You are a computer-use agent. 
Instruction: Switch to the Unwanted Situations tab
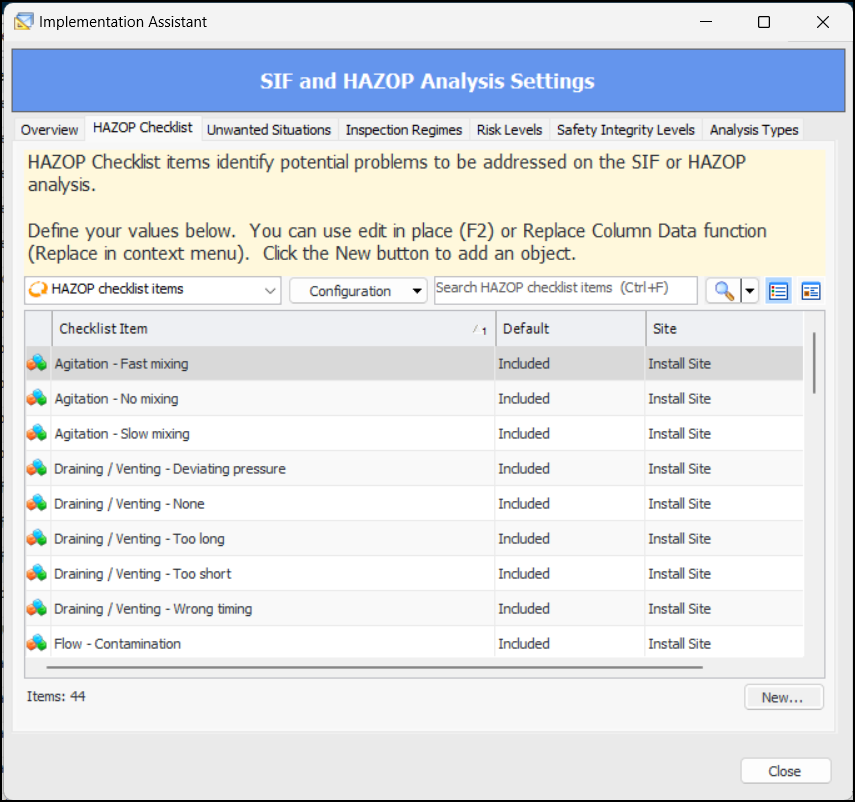pos(268,130)
